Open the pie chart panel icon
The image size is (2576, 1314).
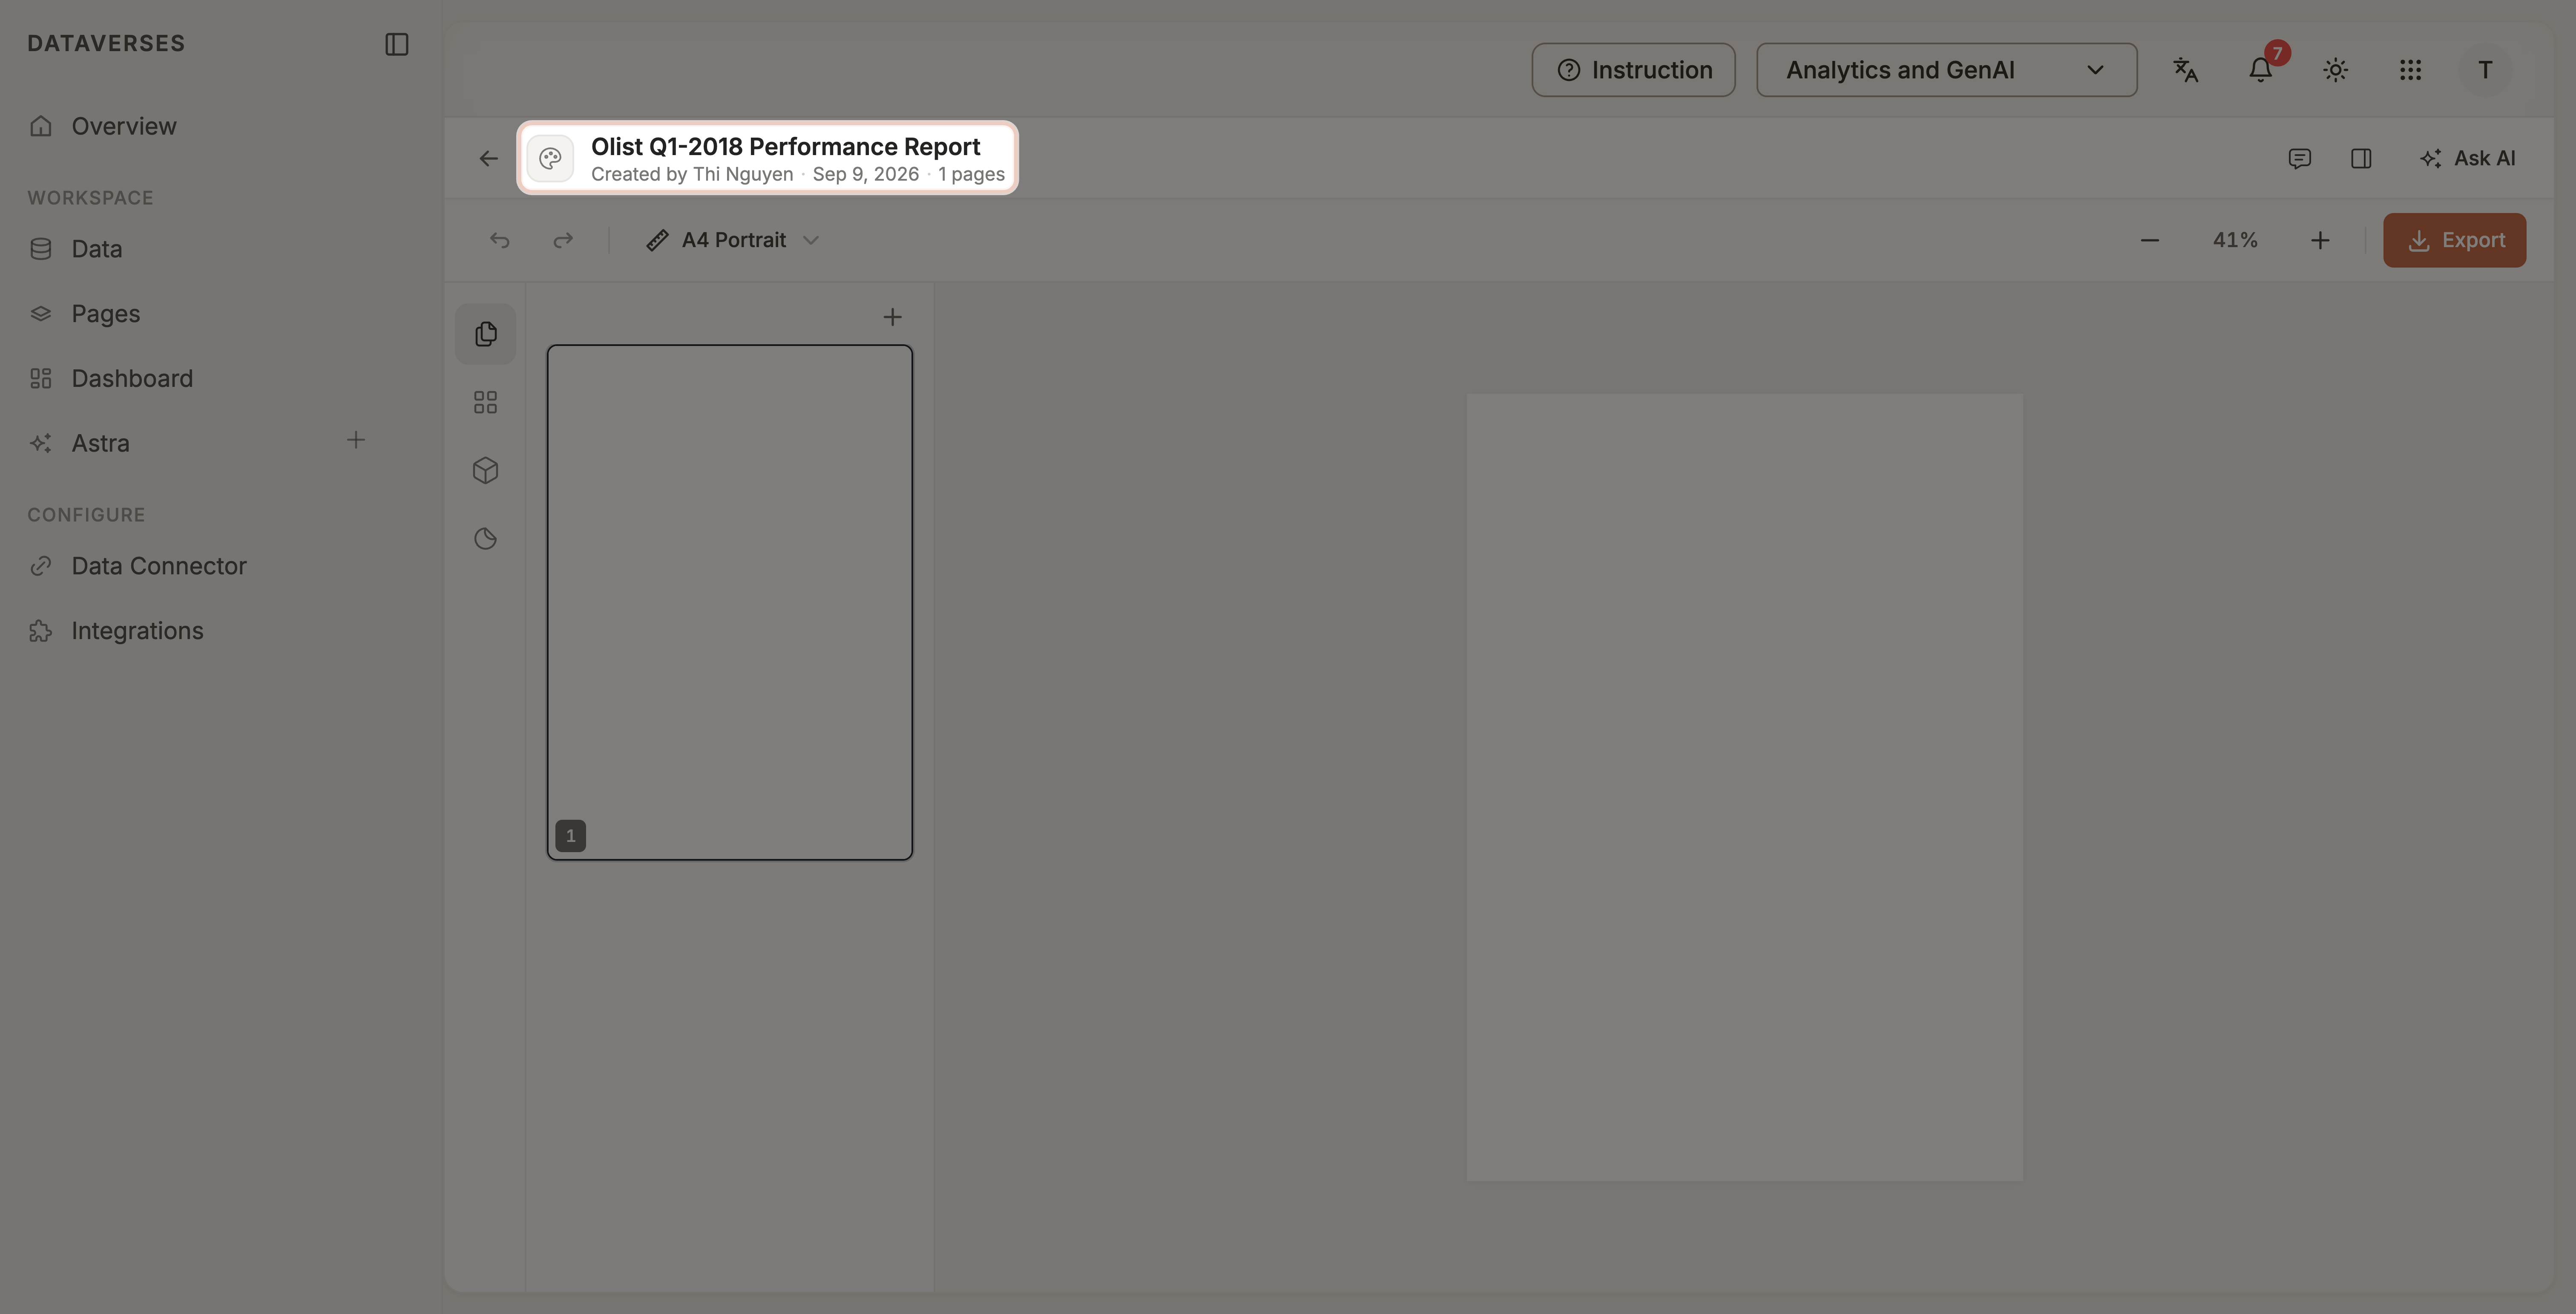(x=485, y=538)
